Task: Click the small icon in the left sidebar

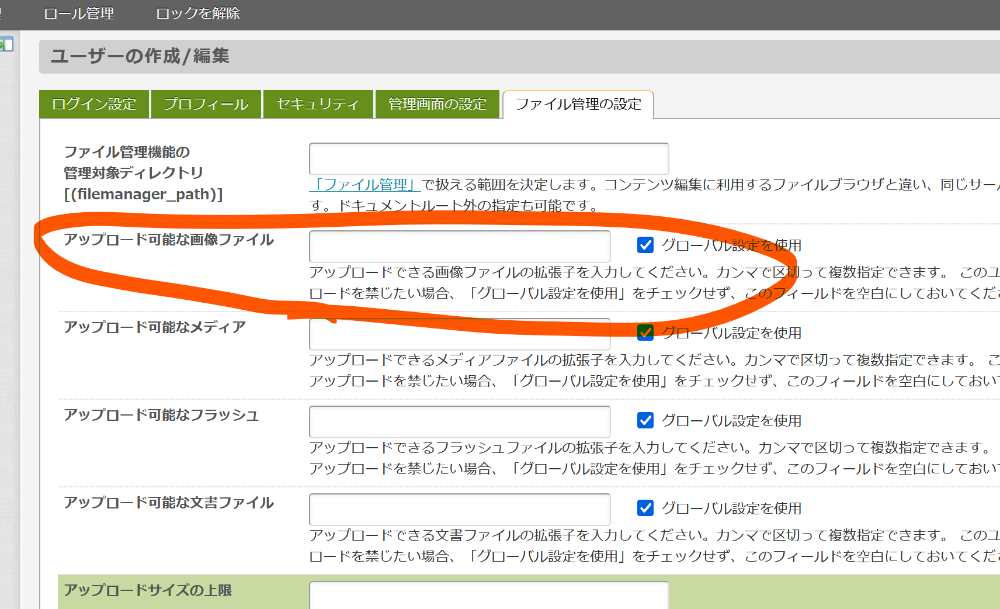Action: click(x=5, y=44)
